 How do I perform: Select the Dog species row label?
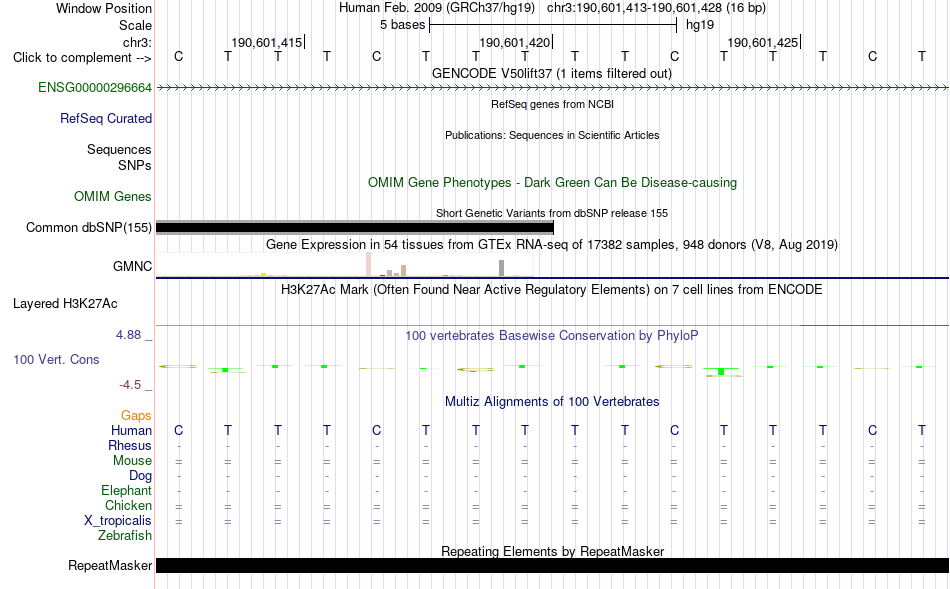click(140, 476)
